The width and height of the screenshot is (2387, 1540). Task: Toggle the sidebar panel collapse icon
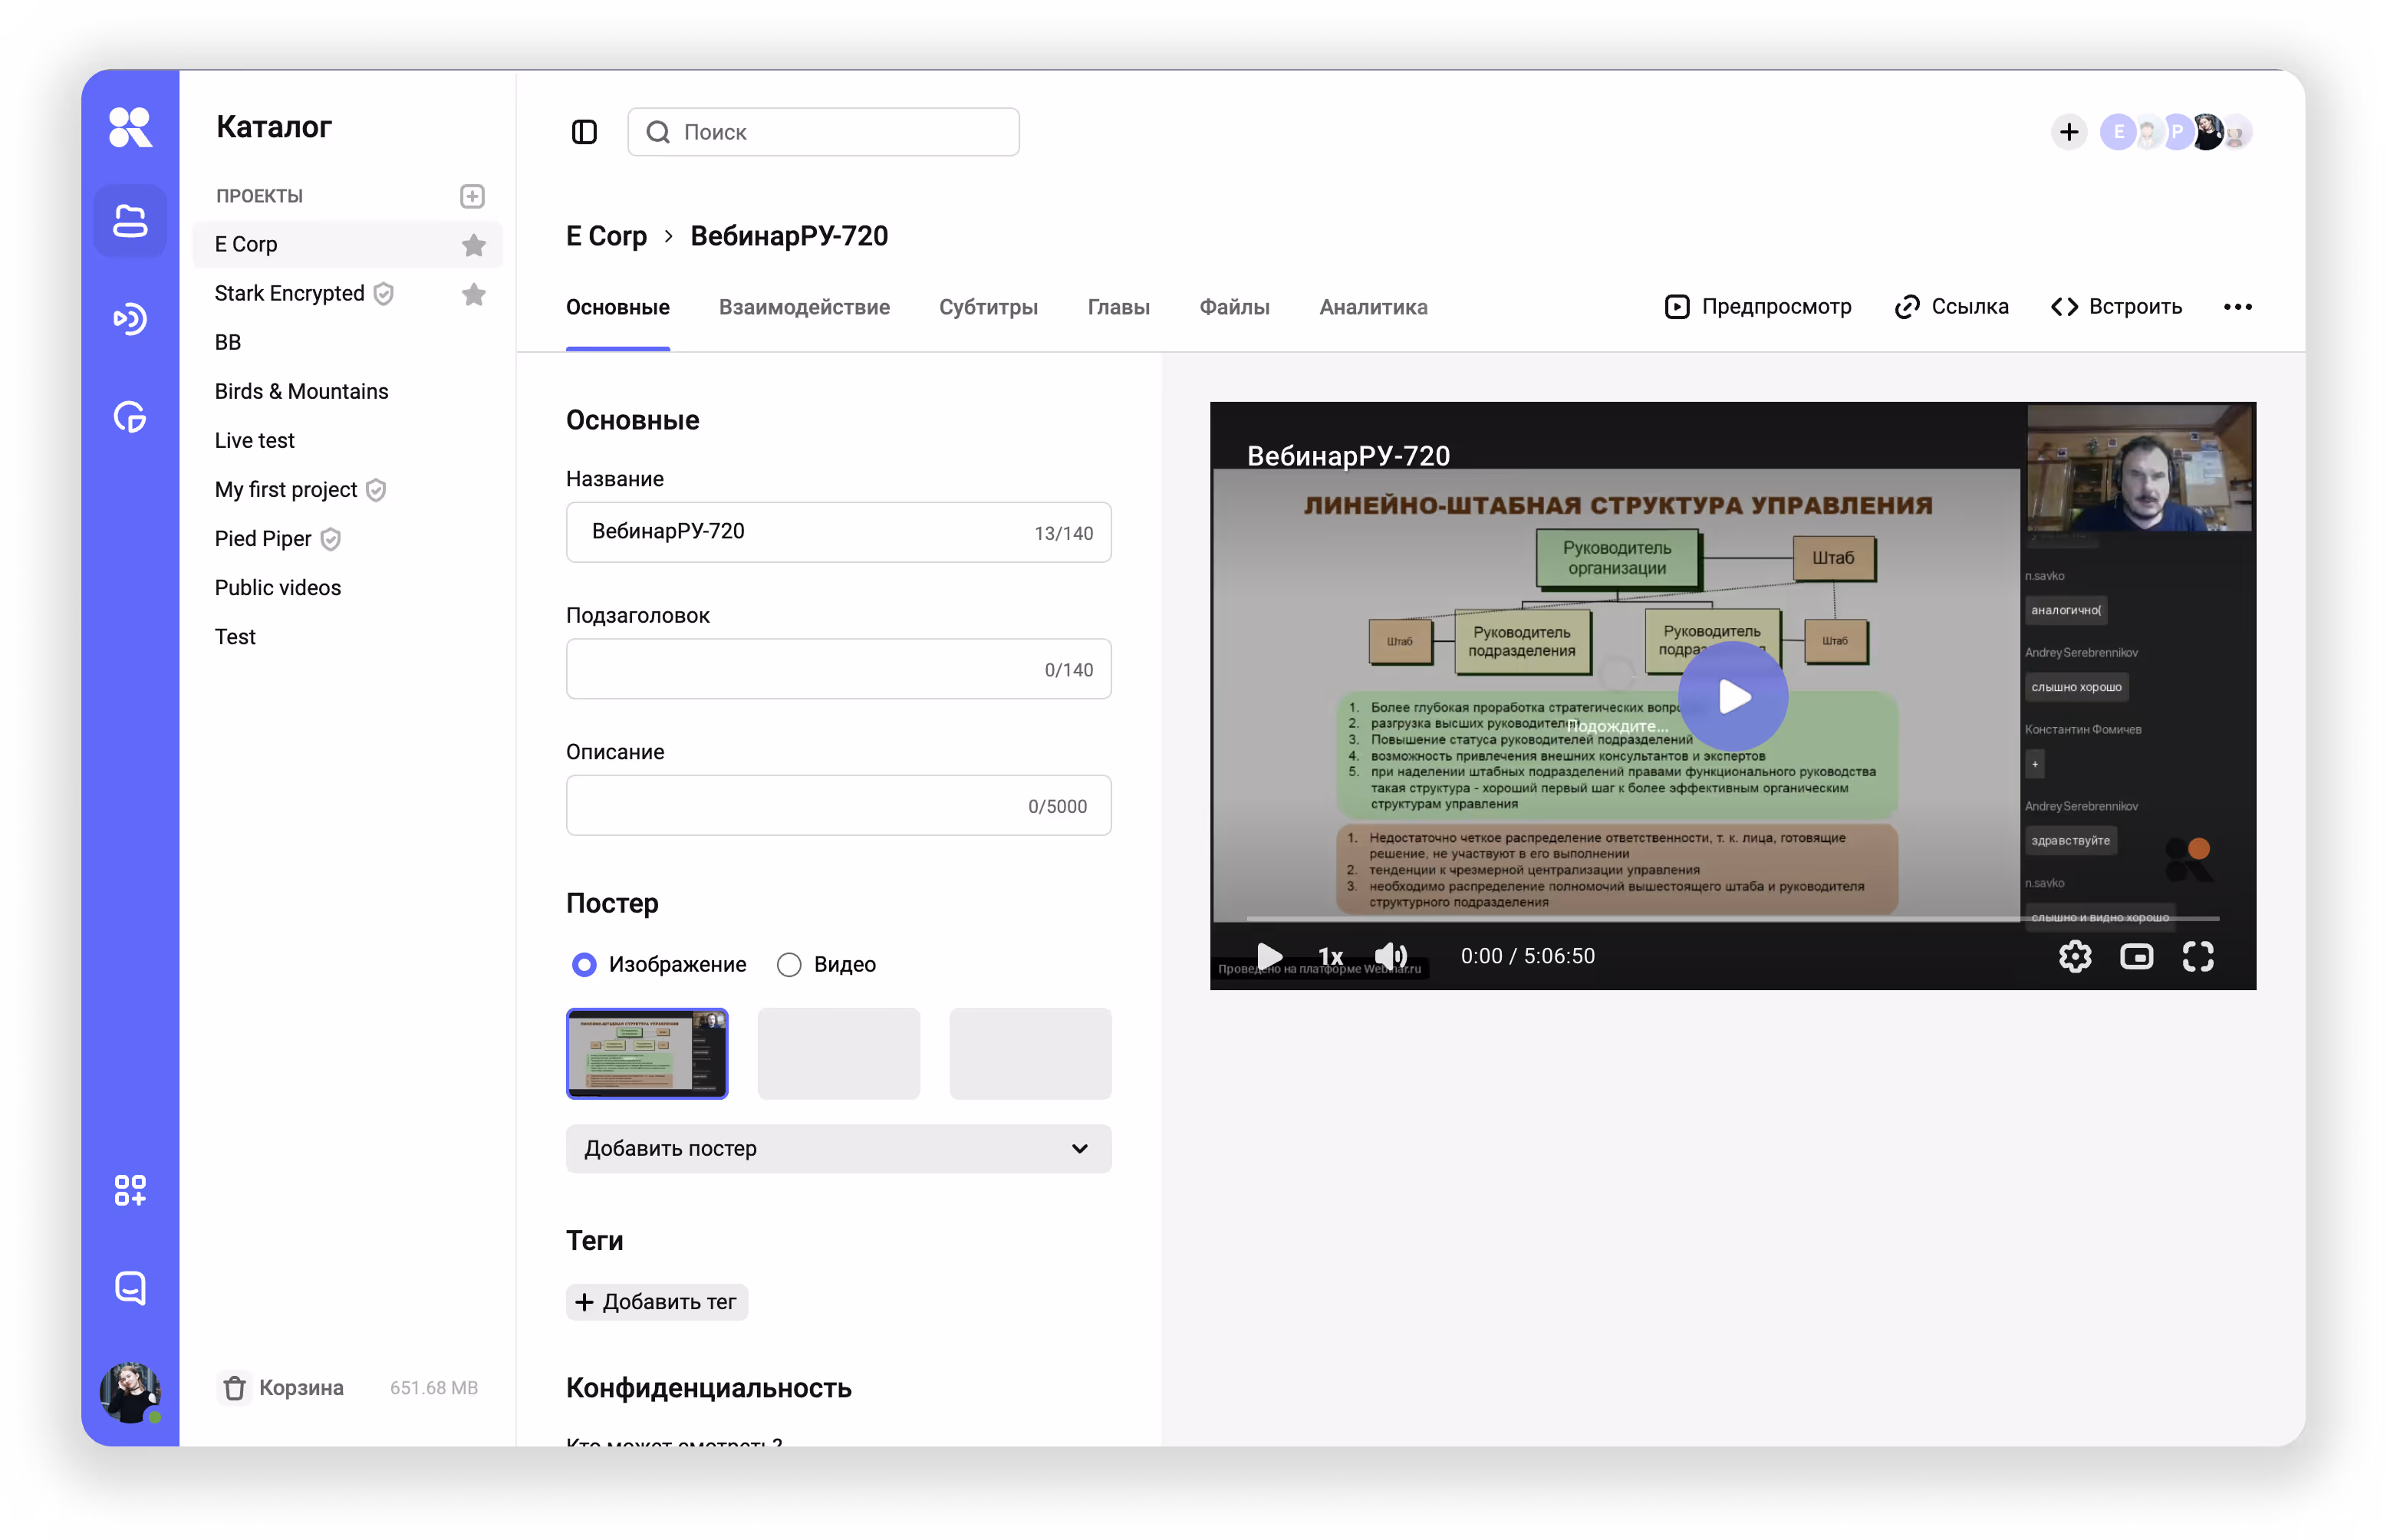[x=584, y=132]
